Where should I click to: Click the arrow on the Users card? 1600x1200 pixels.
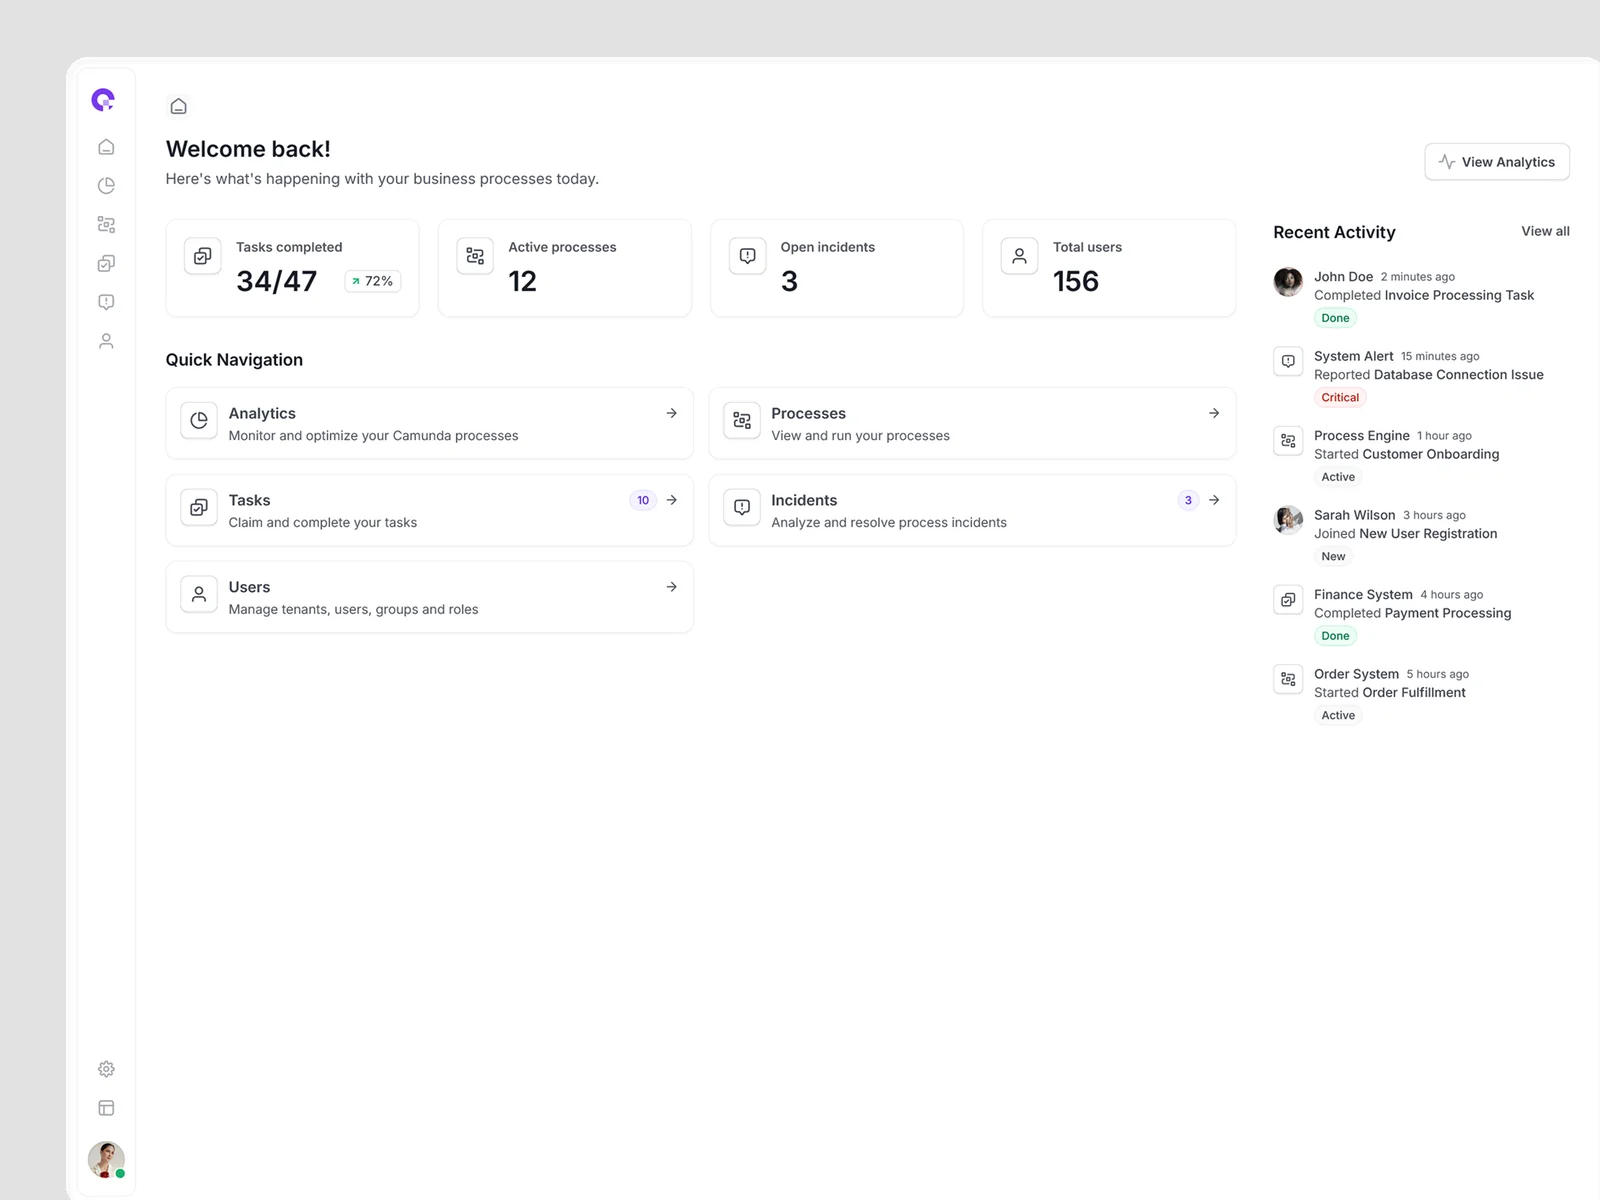pyautogui.click(x=672, y=587)
